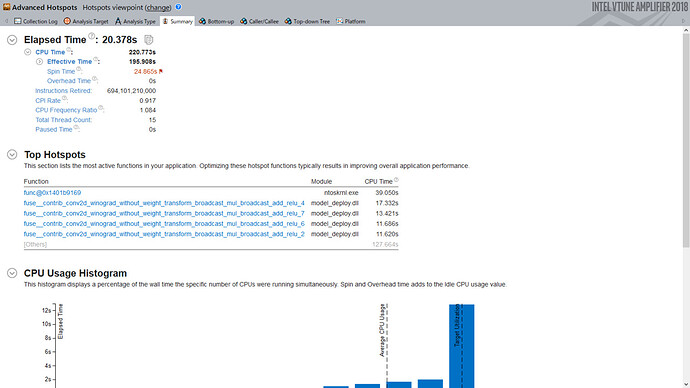Screen dimensions: 690x388
Task: Click the Advanced Hotspots orange icon in title
Action: tap(7, 7)
